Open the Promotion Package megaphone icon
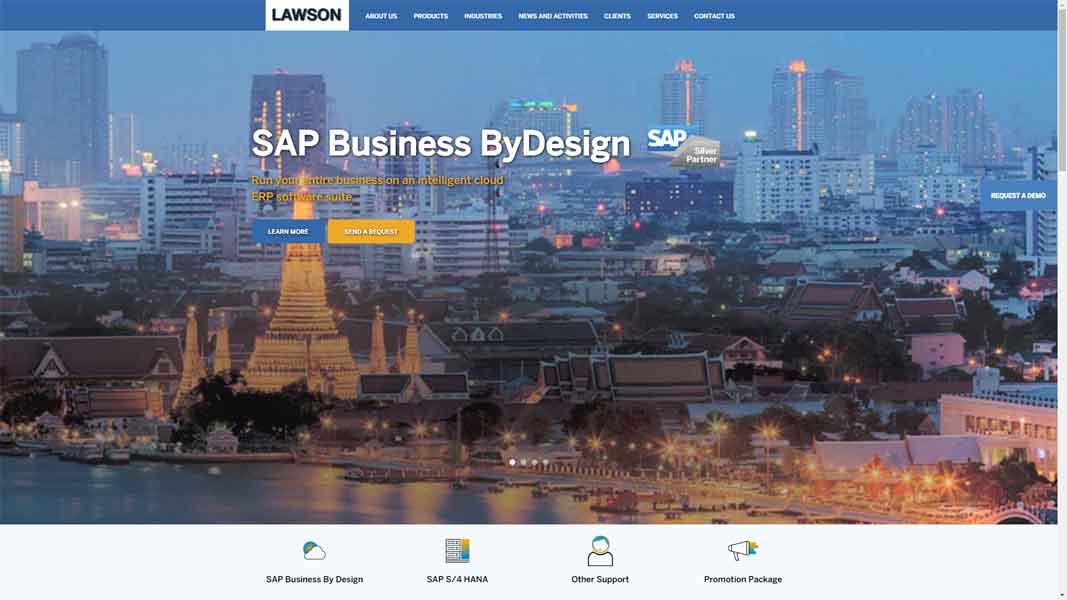The width and height of the screenshot is (1067, 600). [x=743, y=550]
